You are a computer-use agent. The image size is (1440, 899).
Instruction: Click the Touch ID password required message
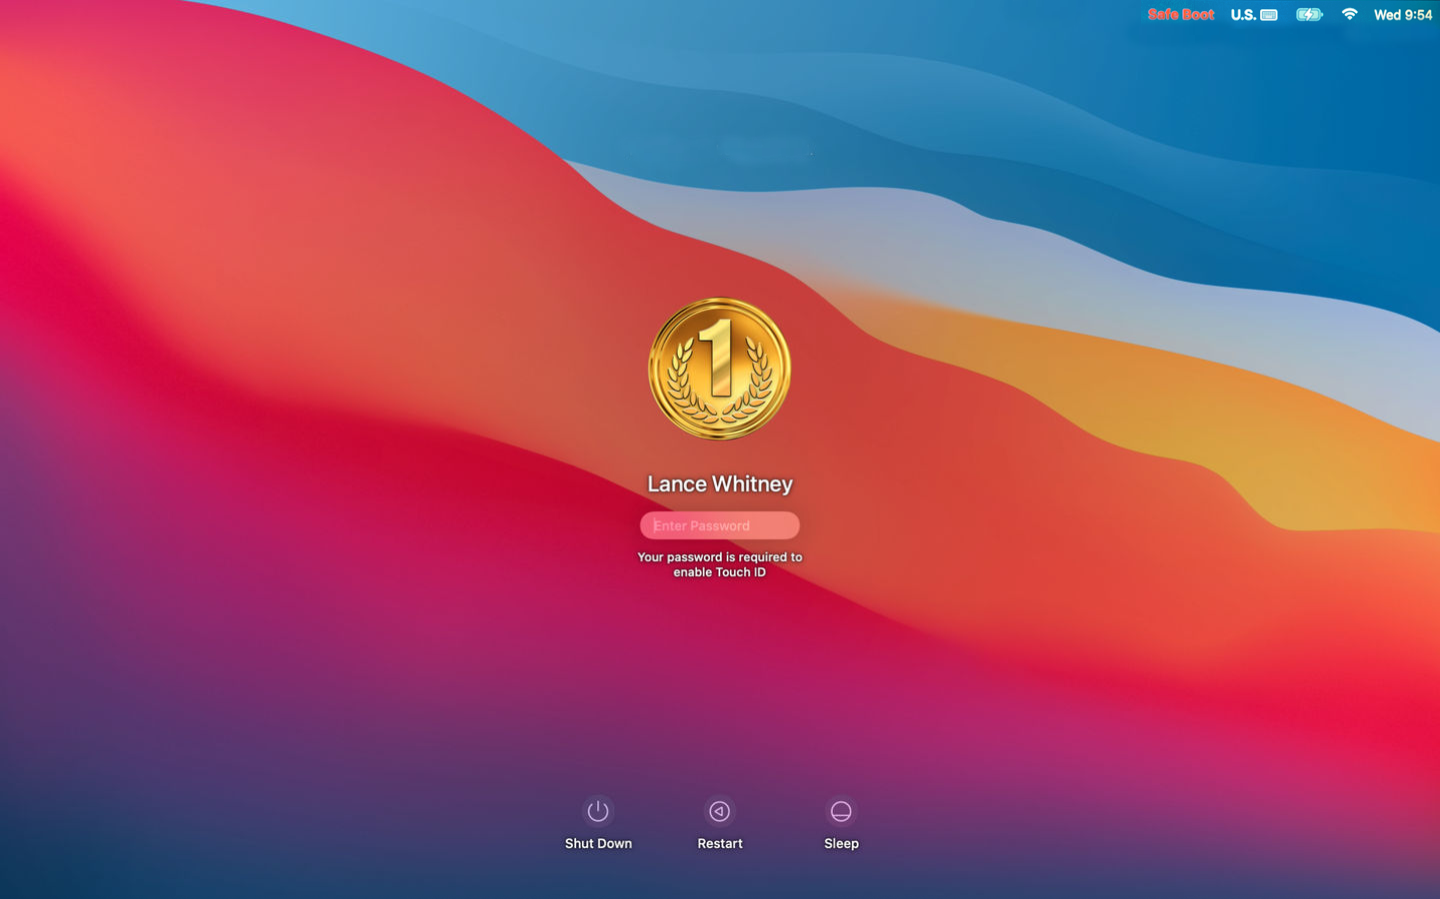(720, 564)
